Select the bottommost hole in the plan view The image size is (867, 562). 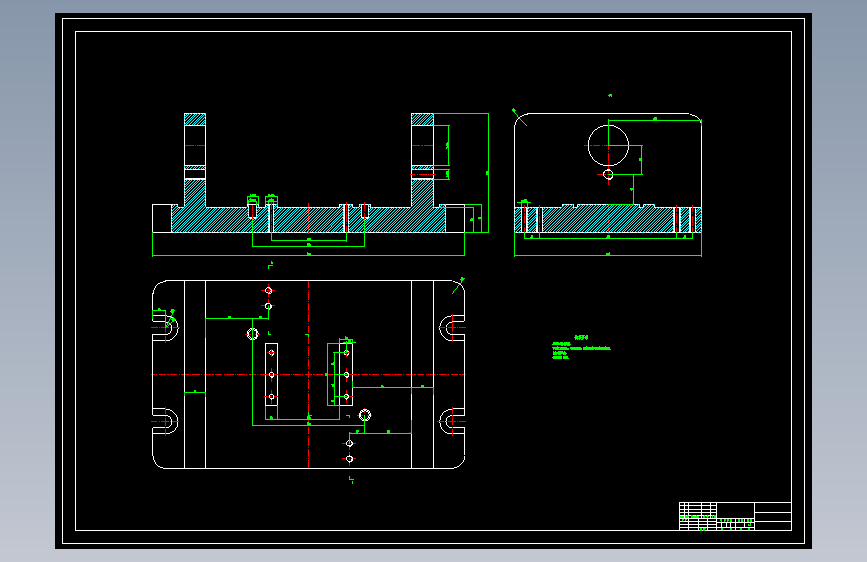point(349,459)
